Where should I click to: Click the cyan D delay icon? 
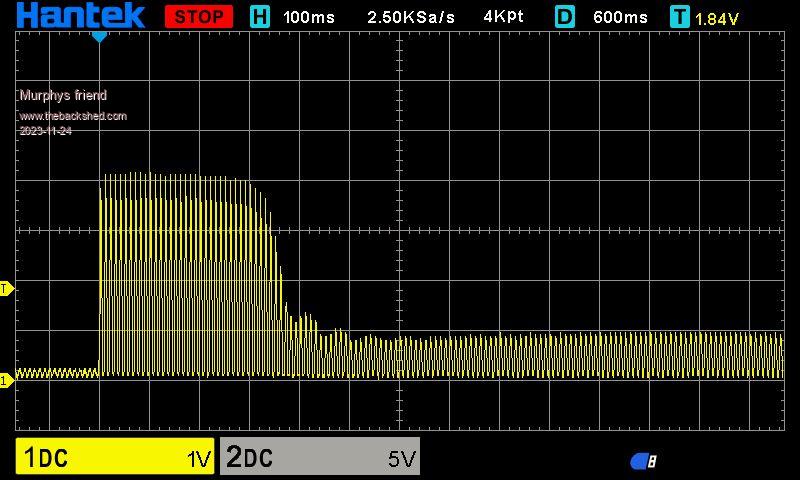tap(565, 17)
